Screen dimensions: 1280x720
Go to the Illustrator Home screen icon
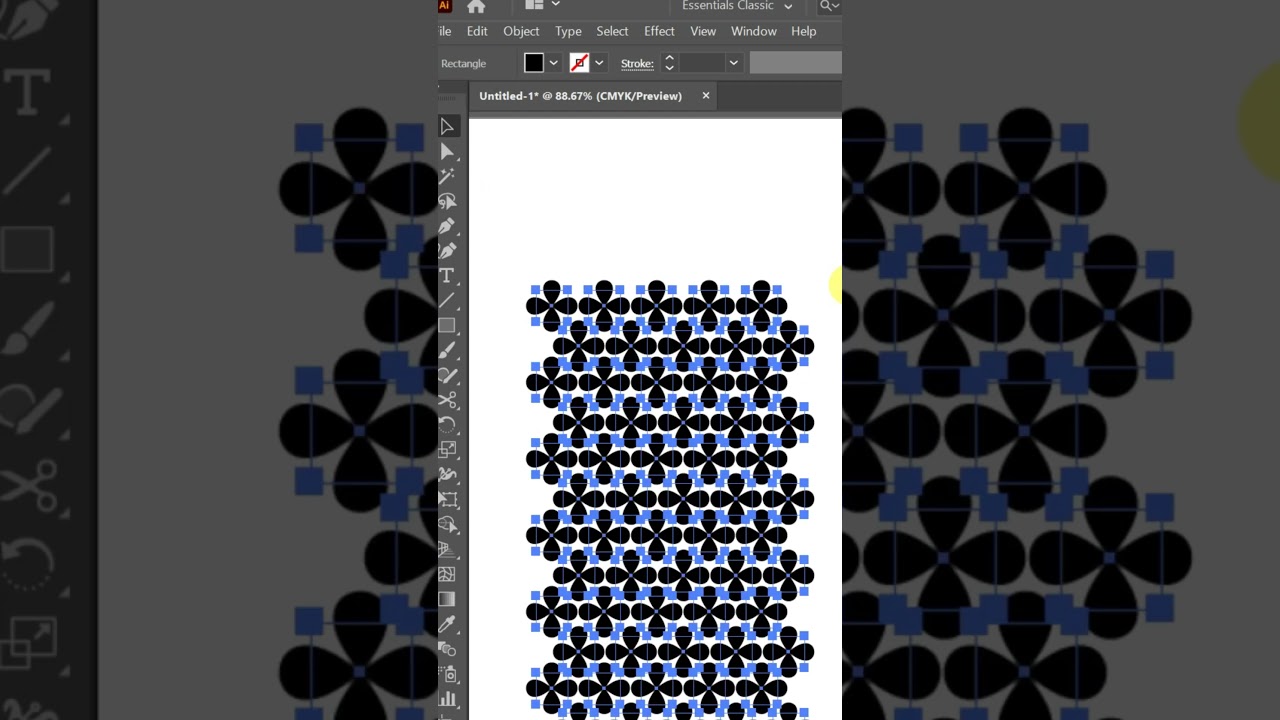476,6
